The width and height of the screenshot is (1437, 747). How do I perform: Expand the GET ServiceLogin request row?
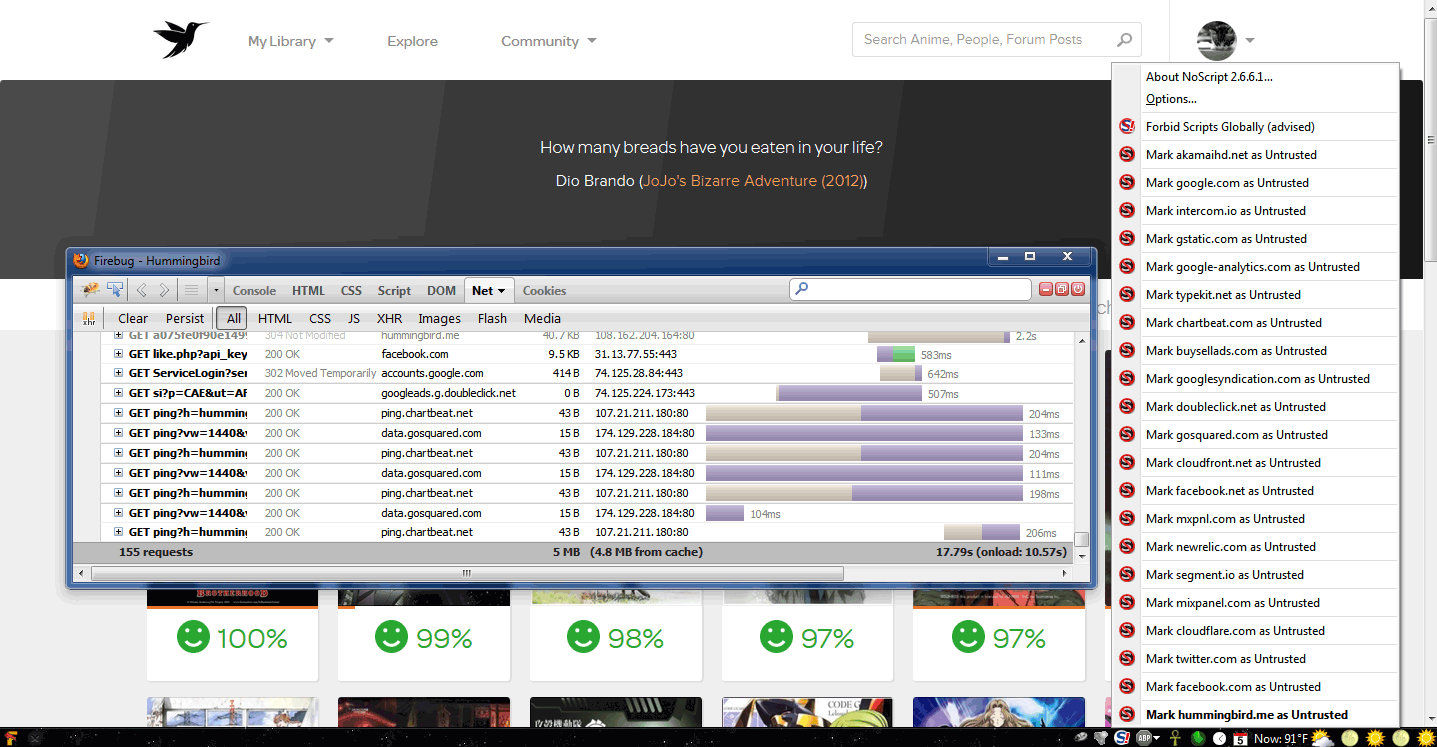point(118,373)
